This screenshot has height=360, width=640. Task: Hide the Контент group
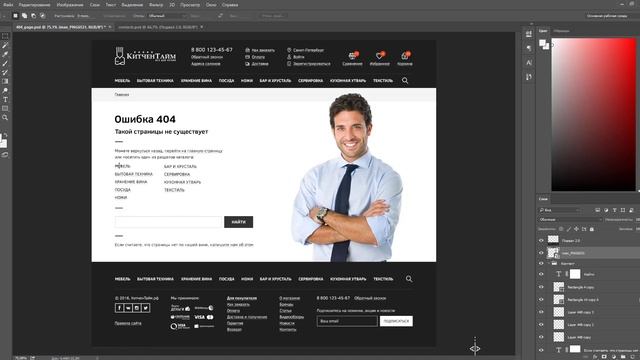(542, 264)
